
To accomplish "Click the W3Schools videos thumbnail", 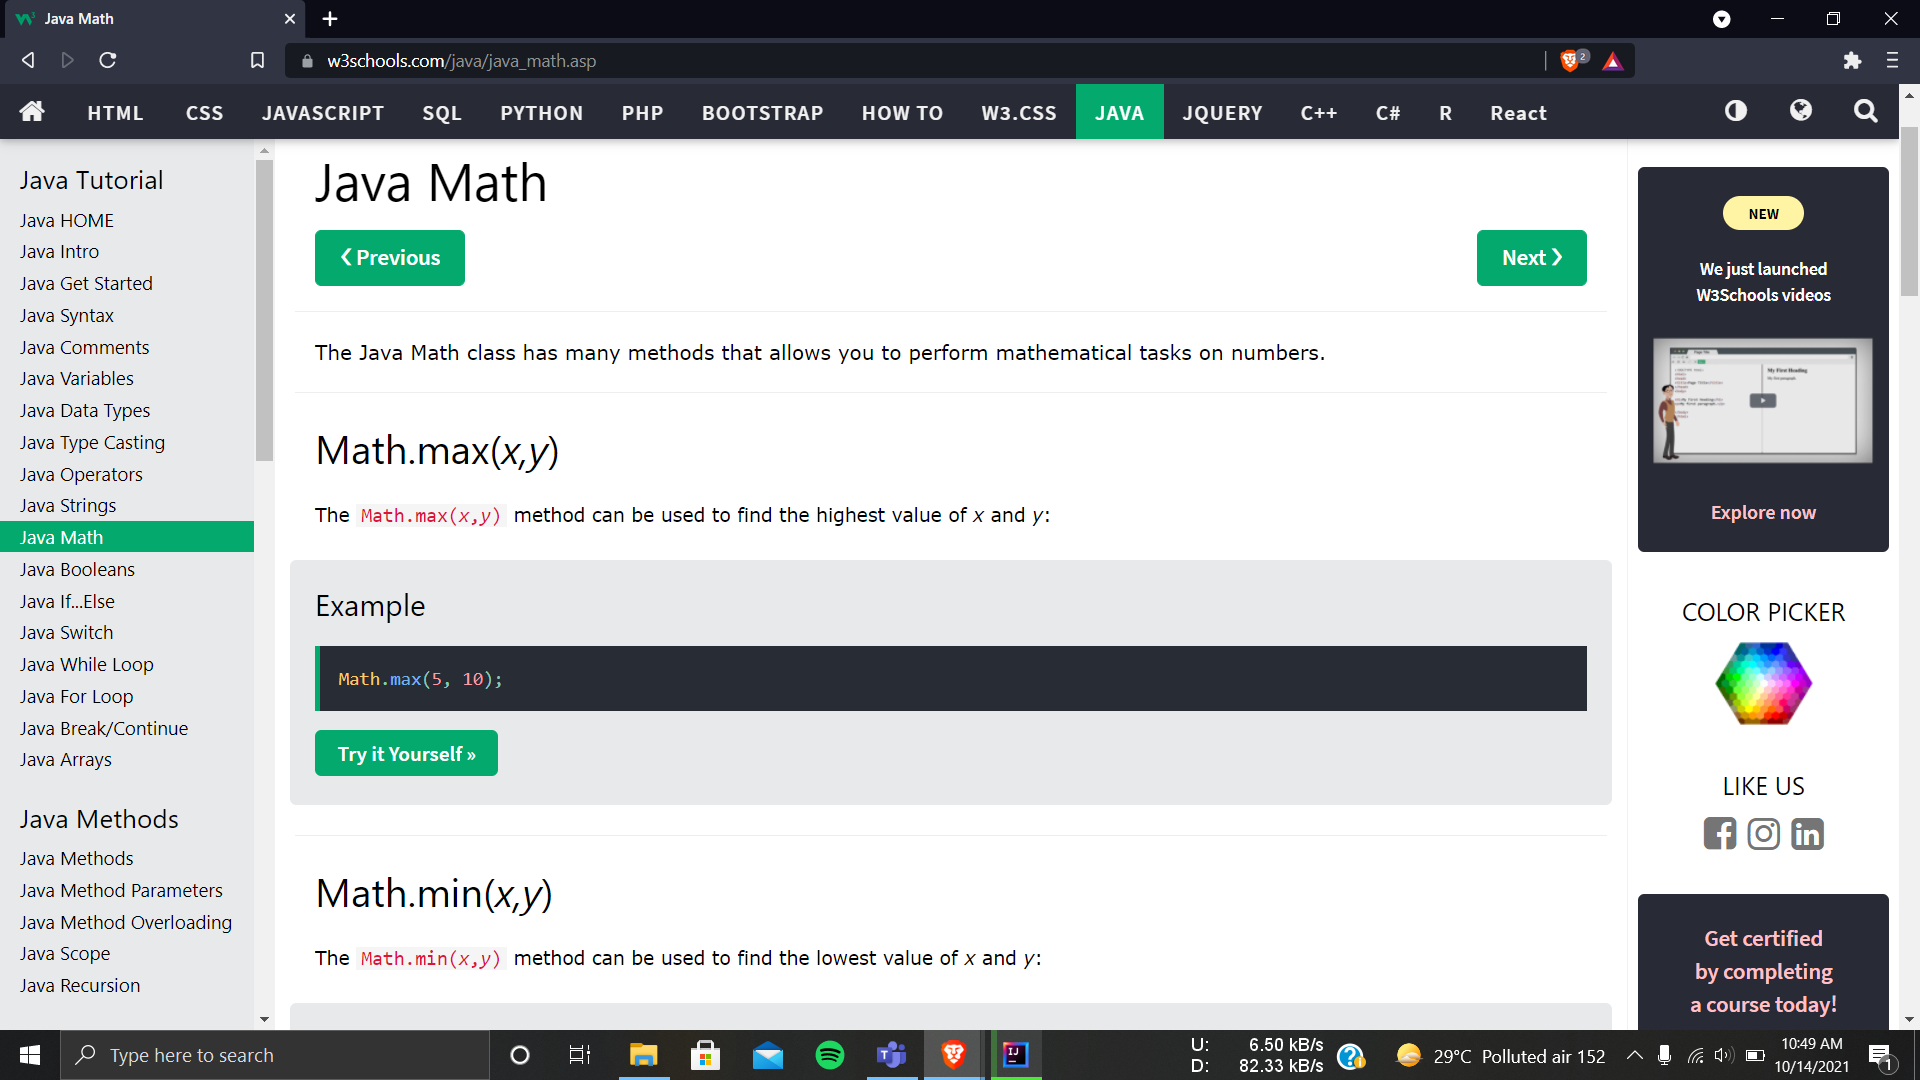I will (x=1763, y=400).
